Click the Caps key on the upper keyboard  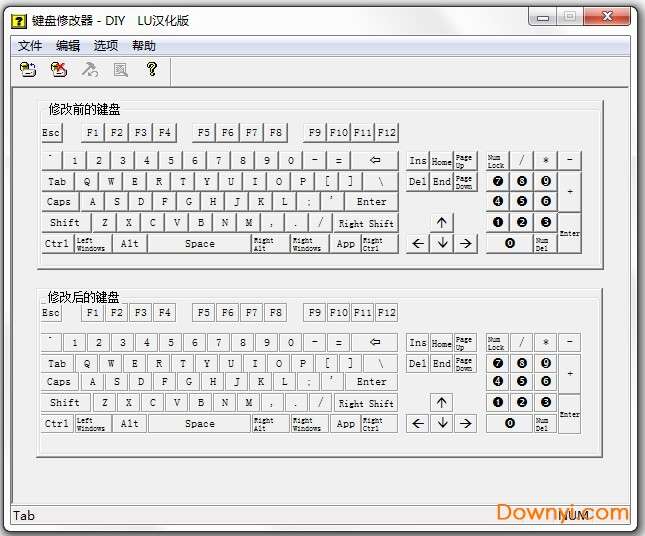[x=59, y=202]
